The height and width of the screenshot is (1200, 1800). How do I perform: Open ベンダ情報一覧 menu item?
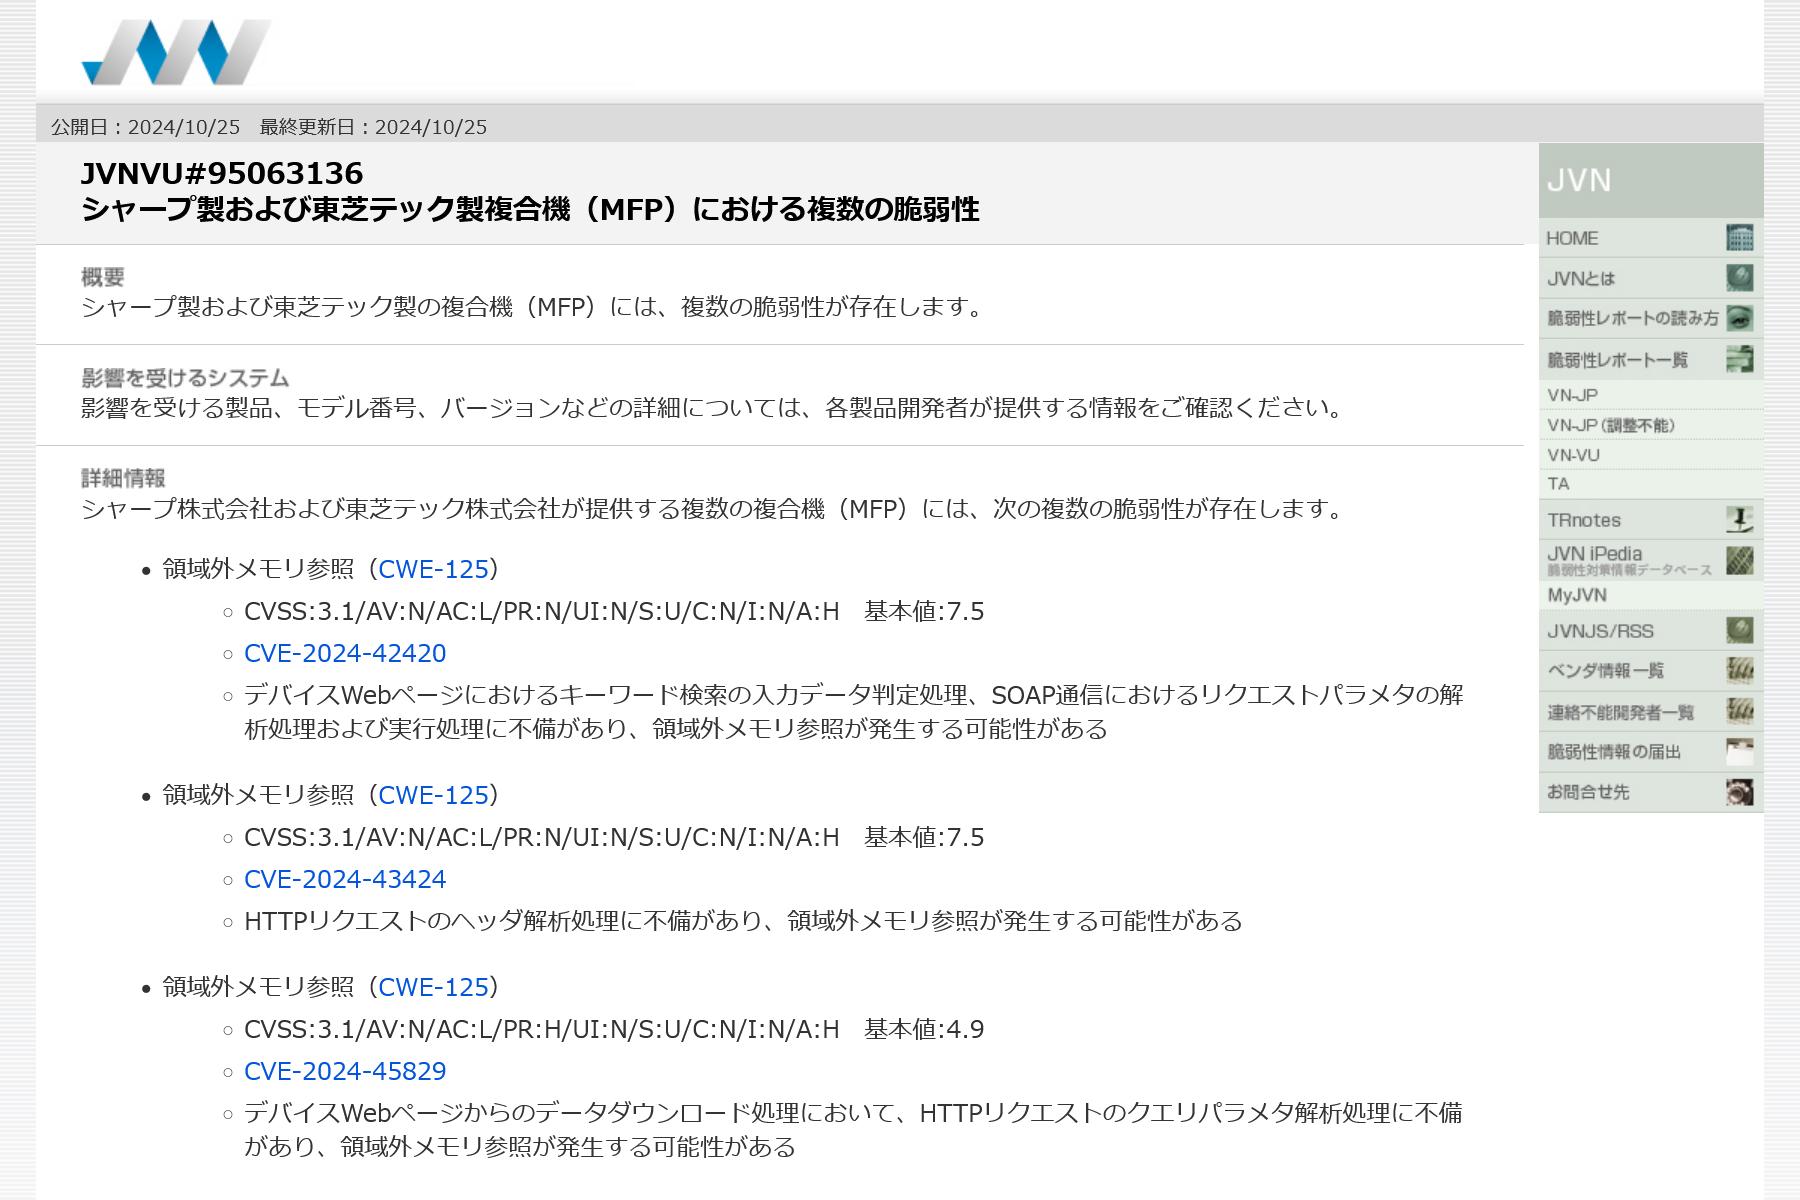click(x=1651, y=671)
